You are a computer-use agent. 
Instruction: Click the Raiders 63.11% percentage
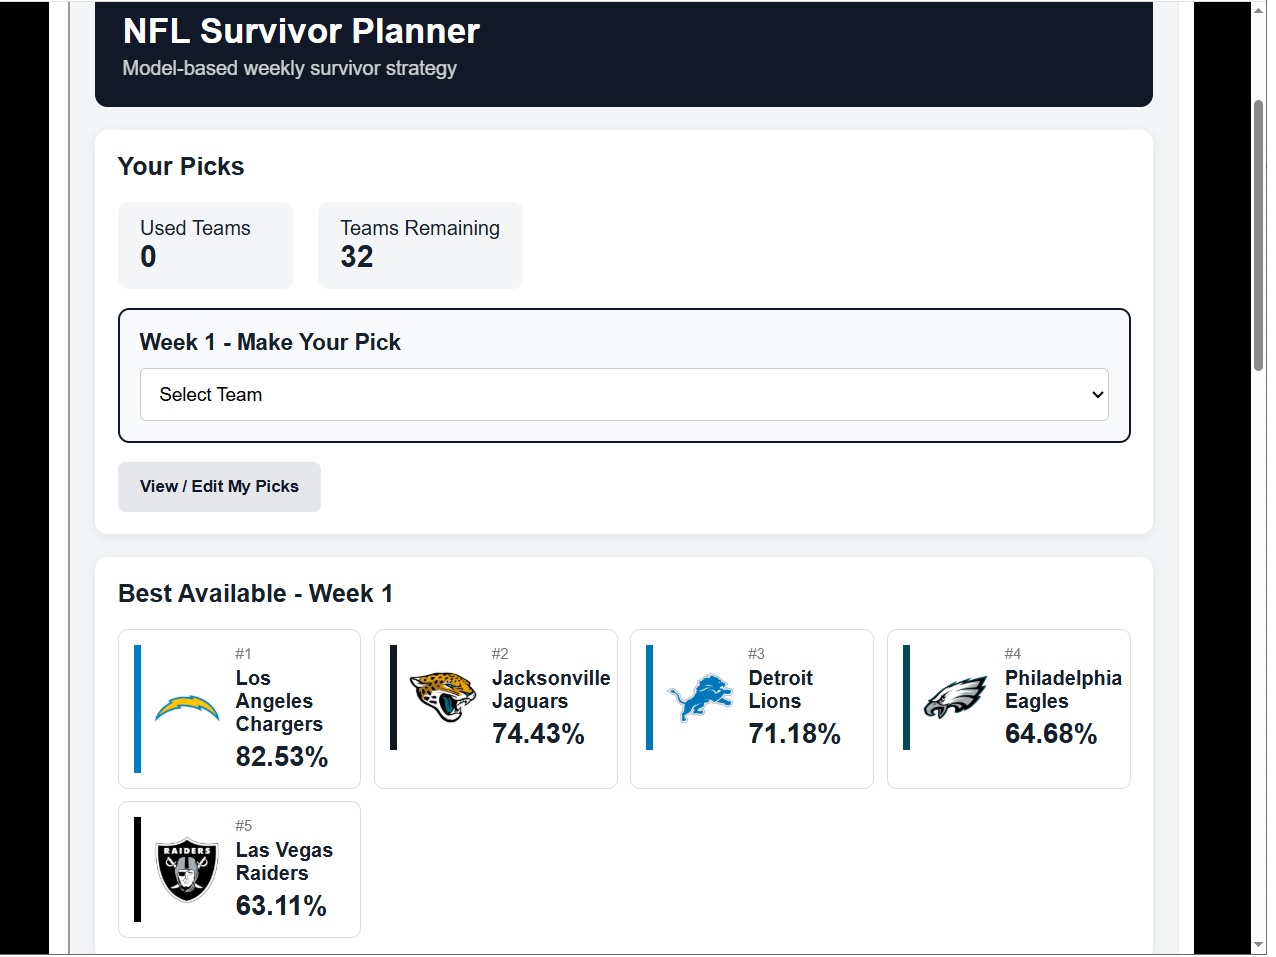pyautogui.click(x=281, y=906)
